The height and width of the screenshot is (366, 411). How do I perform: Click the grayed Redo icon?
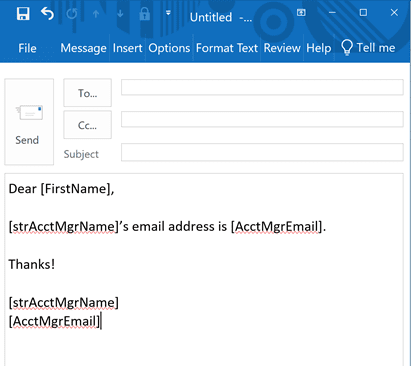click(72, 14)
